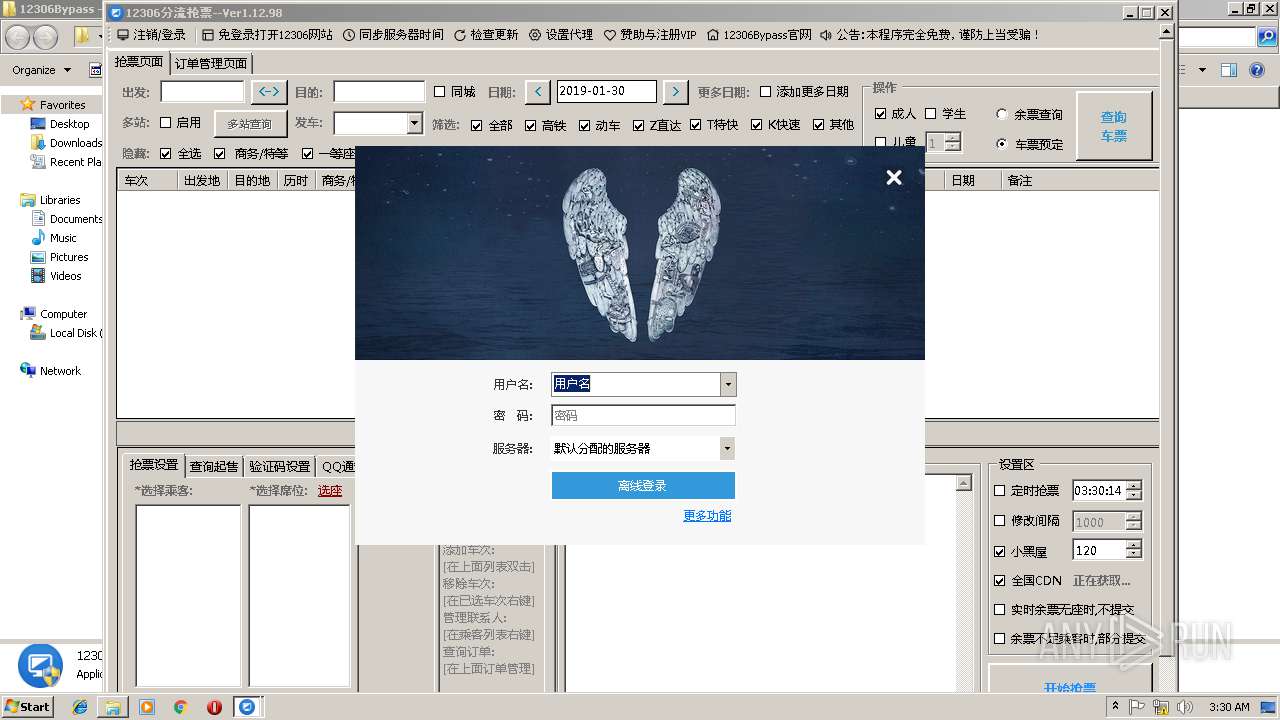This screenshot has height=720, width=1280.
Task: Toggle 启用 multi-station checkbox
Action: 181,123
